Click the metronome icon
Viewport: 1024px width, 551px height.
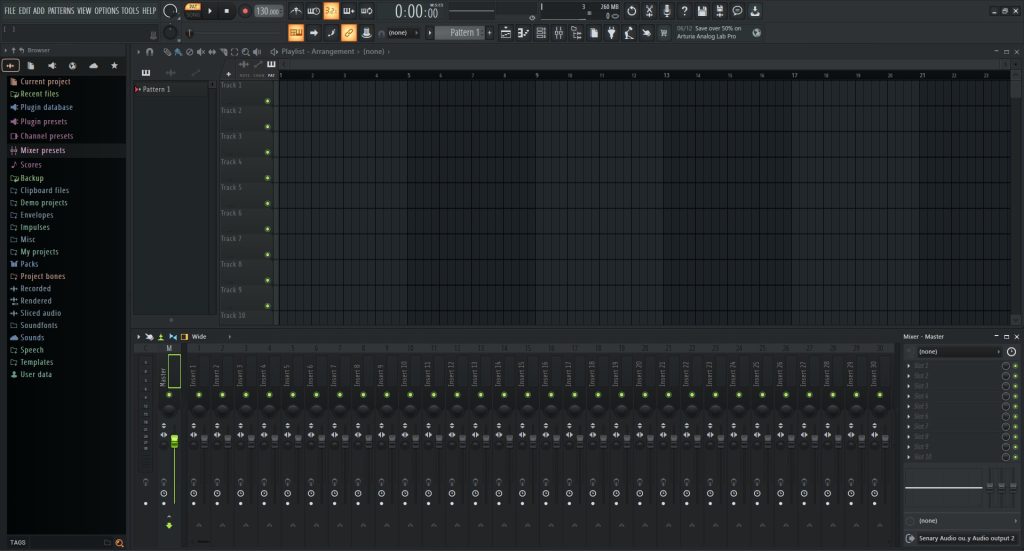(297, 11)
